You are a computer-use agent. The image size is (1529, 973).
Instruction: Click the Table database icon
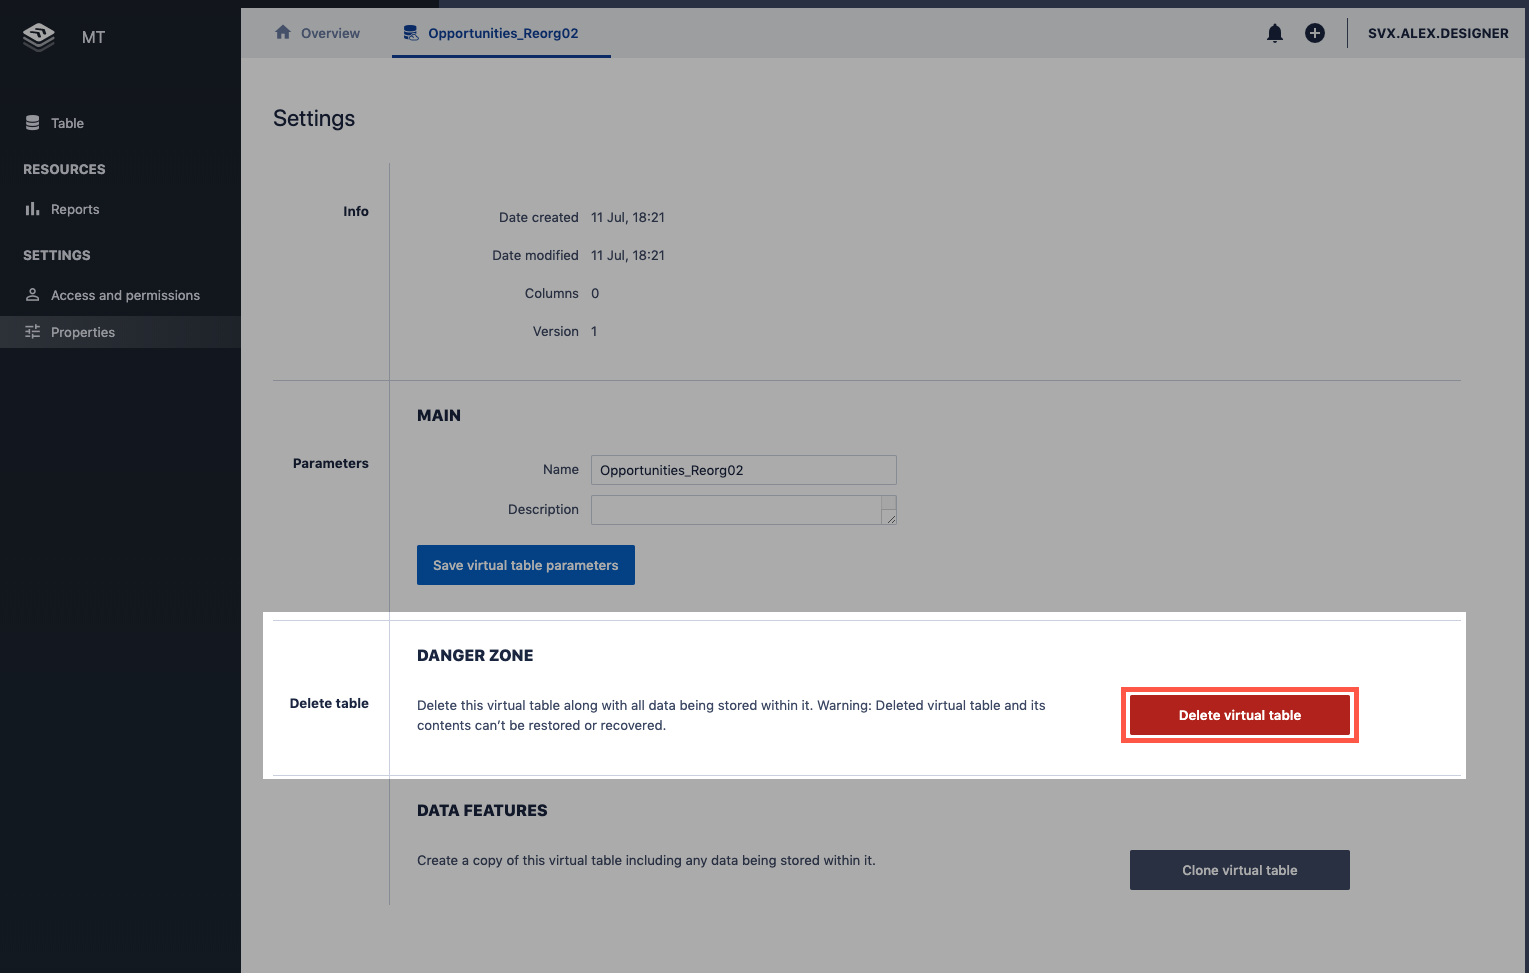tap(33, 123)
